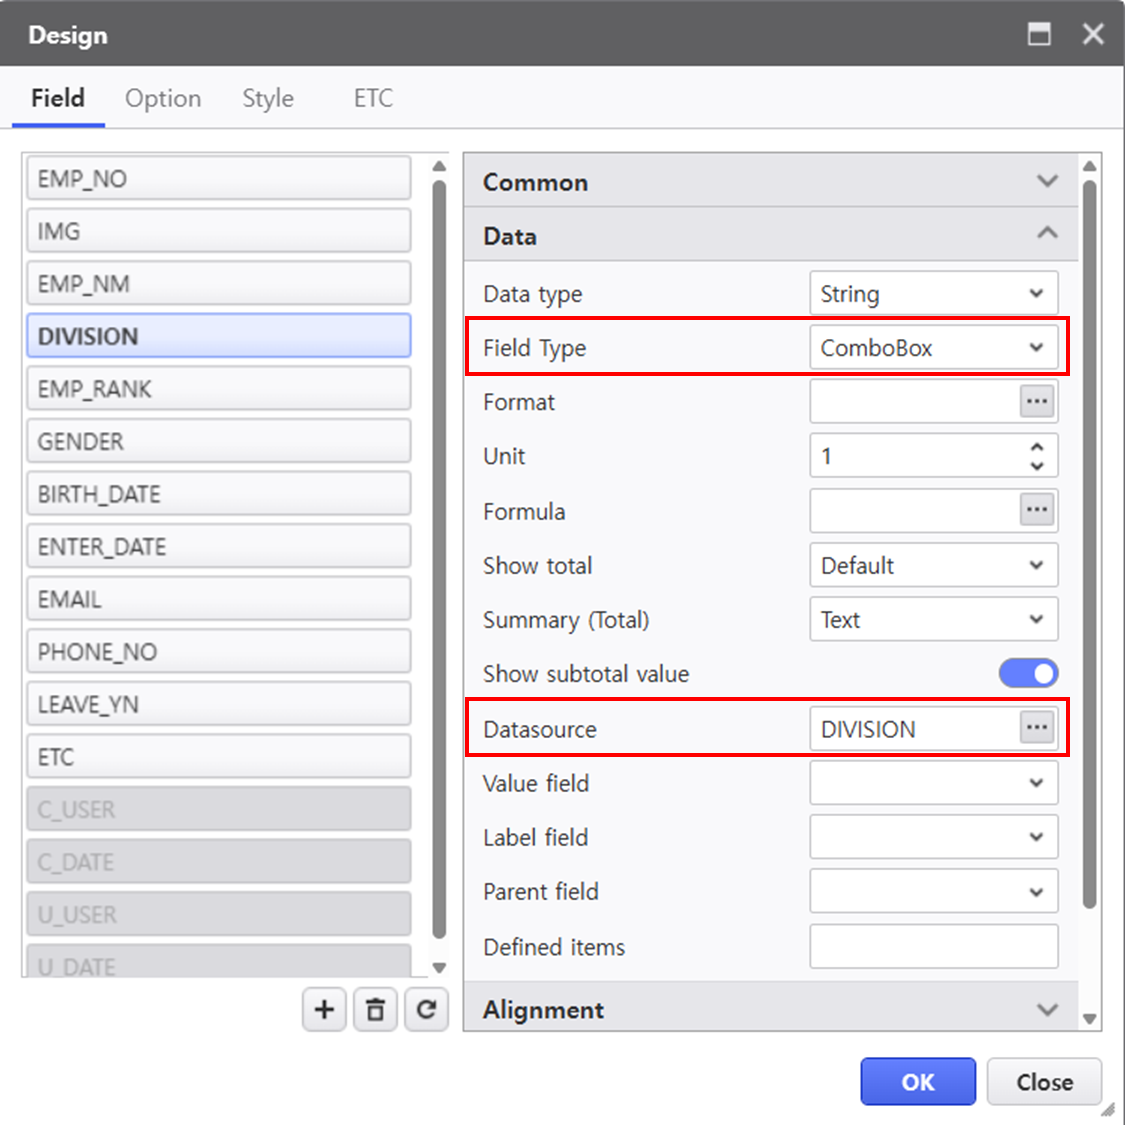This screenshot has height=1125, width=1125.
Task: Click field list scrollbar down arrow
Action: tap(439, 967)
